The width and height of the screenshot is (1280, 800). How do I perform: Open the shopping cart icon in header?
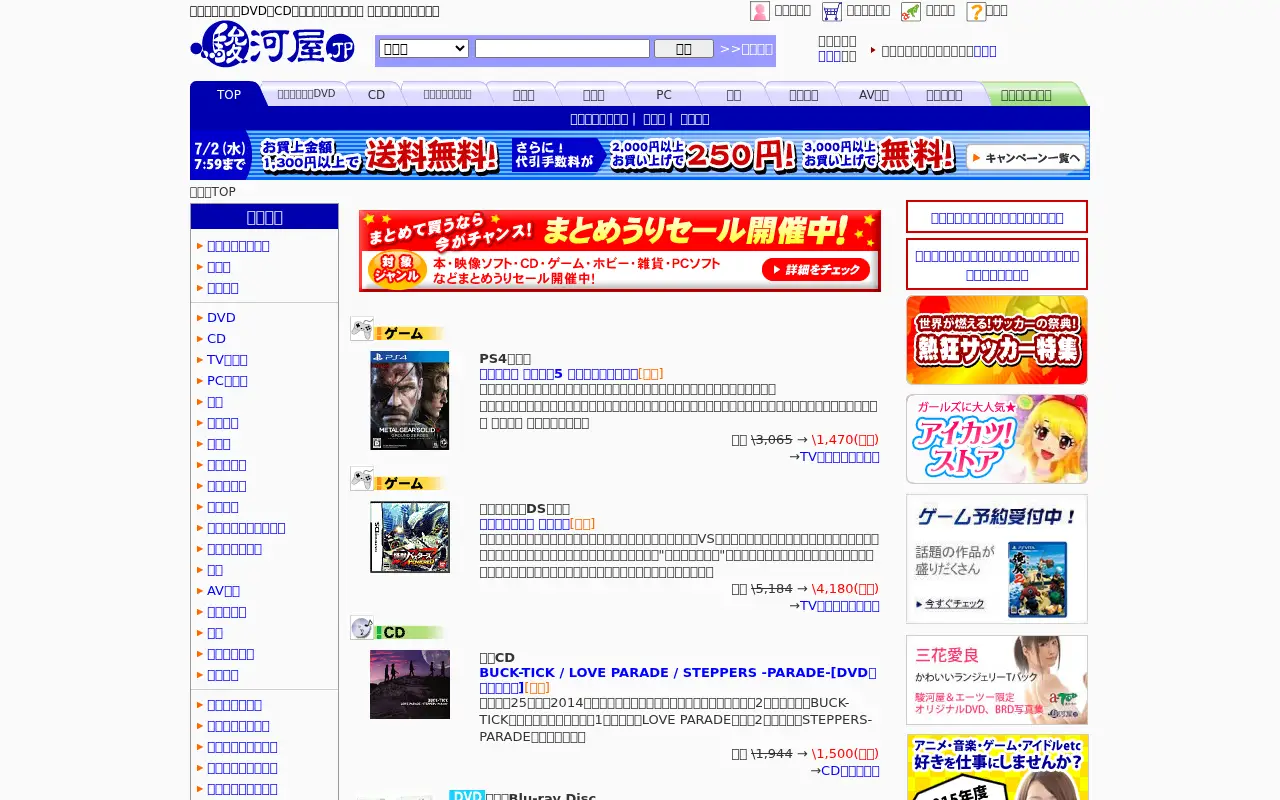(832, 11)
